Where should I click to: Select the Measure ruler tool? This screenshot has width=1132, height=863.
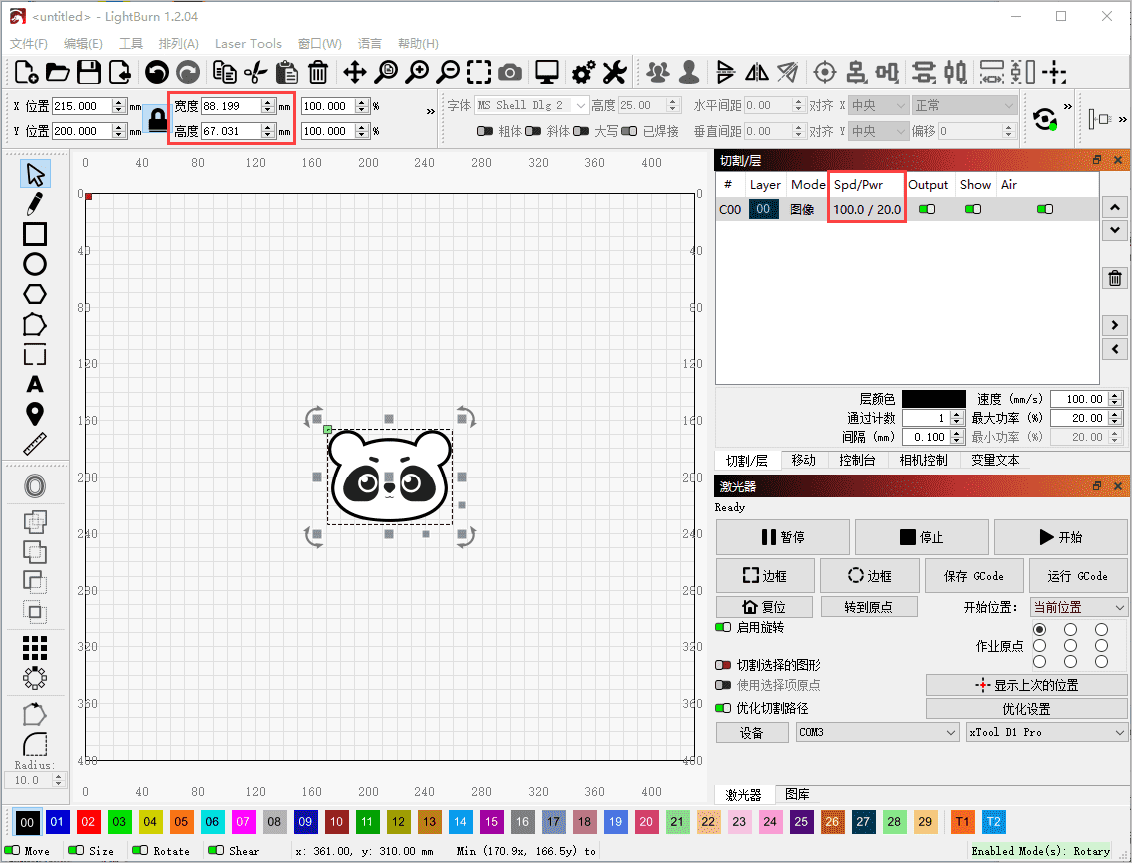tap(35, 444)
